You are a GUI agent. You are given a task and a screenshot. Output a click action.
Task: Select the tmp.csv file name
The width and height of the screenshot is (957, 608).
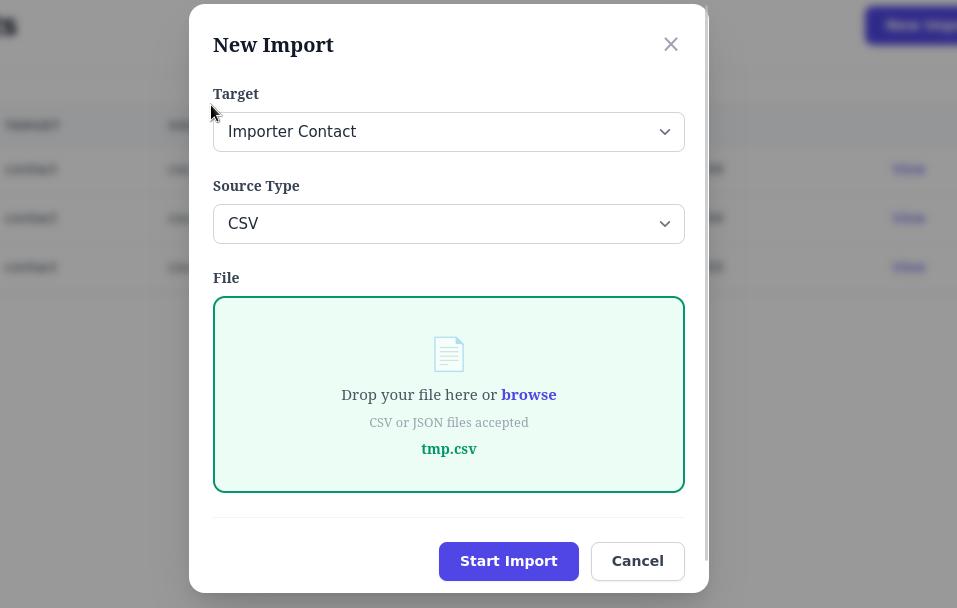(448, 449)
